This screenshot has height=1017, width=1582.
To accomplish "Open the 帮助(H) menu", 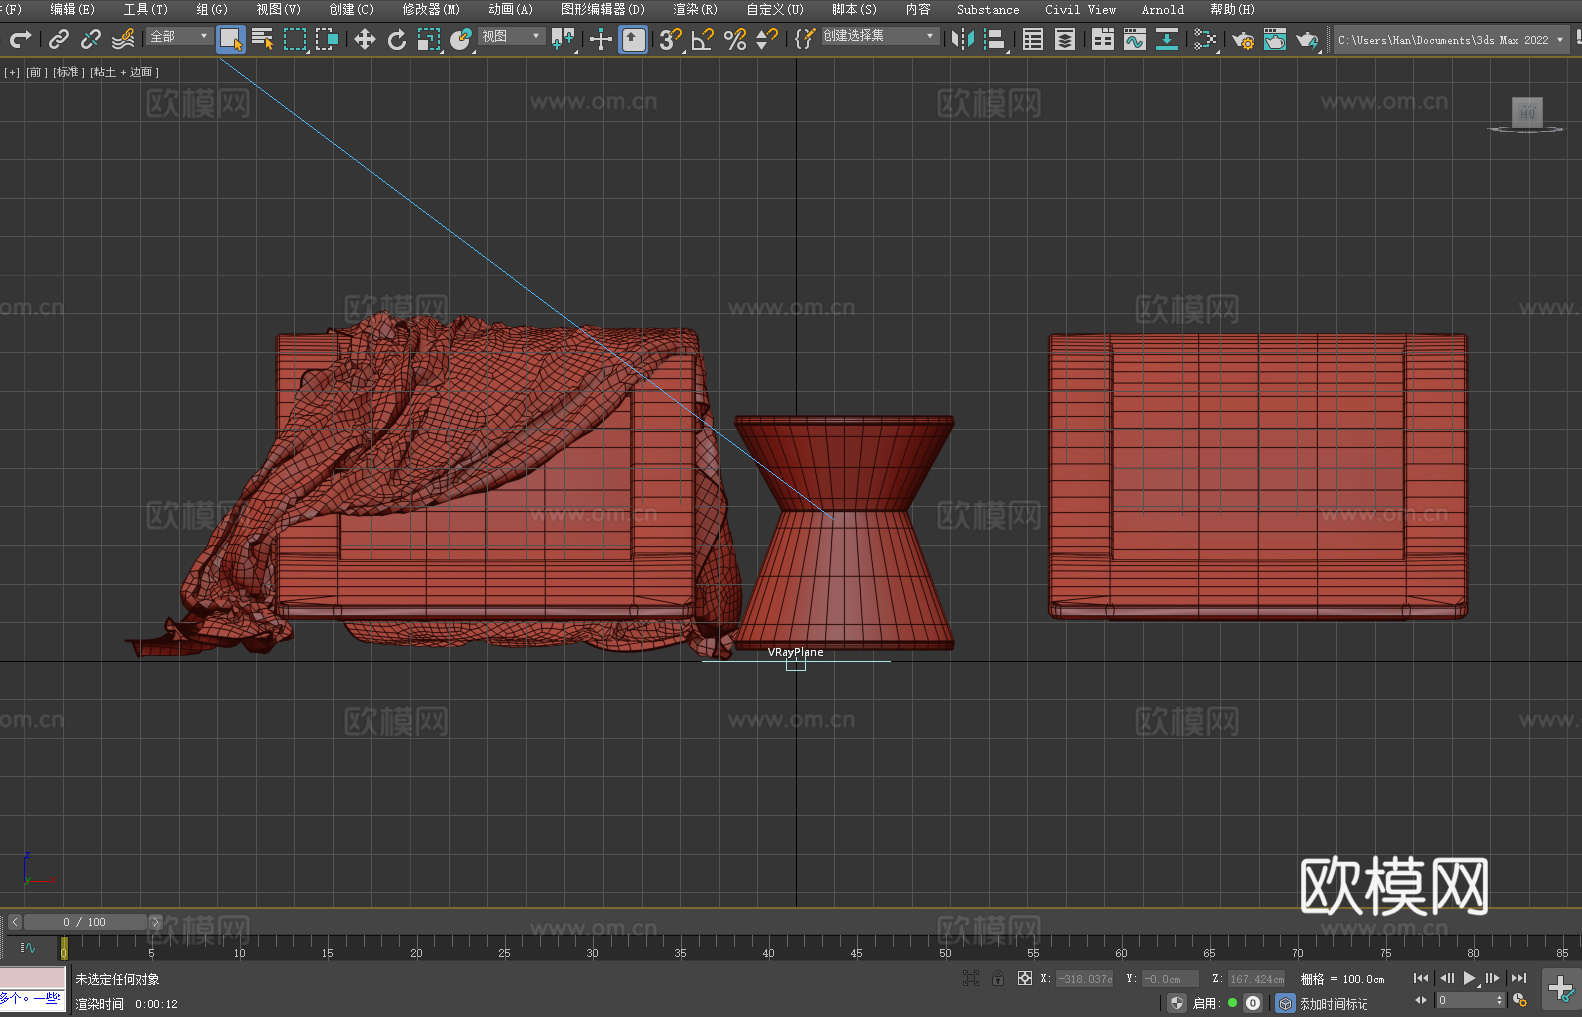I will tap(1232, 9).
